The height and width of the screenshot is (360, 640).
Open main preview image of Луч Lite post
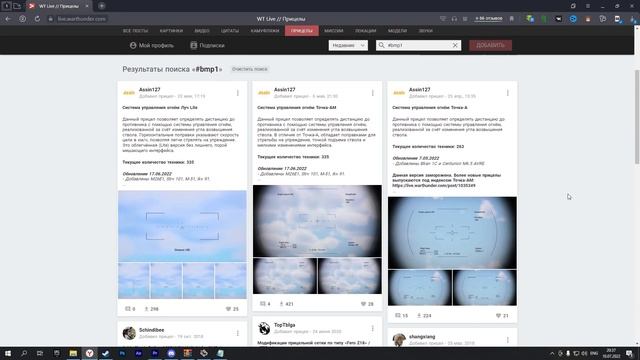[x=182, y=226]
